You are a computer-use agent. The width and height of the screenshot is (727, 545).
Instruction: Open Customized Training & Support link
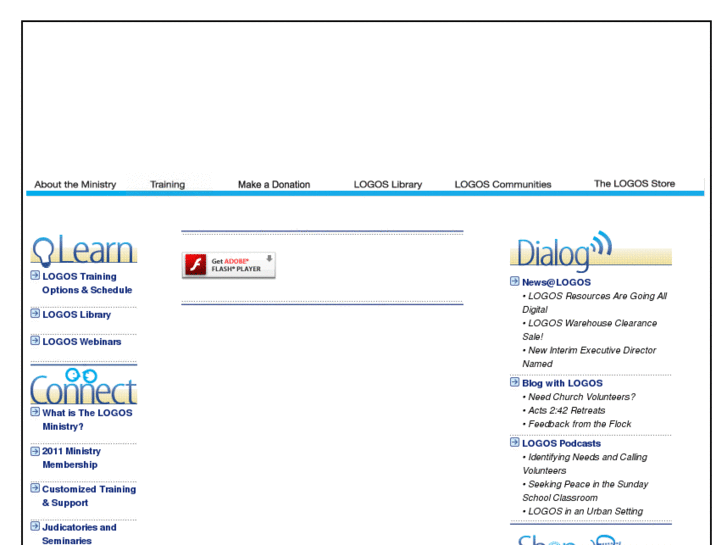click(x=89, y=496)
